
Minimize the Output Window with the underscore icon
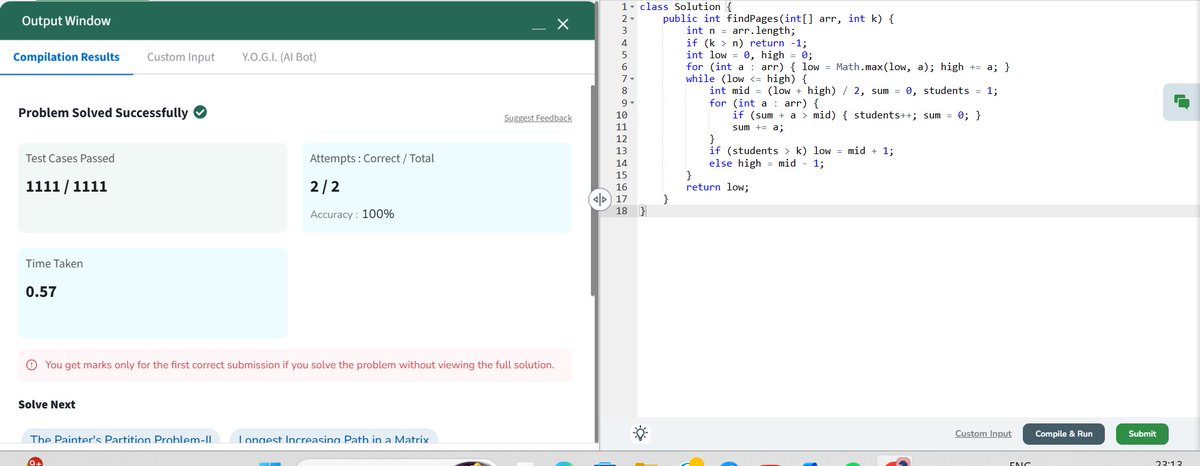(x=539, y=26)
